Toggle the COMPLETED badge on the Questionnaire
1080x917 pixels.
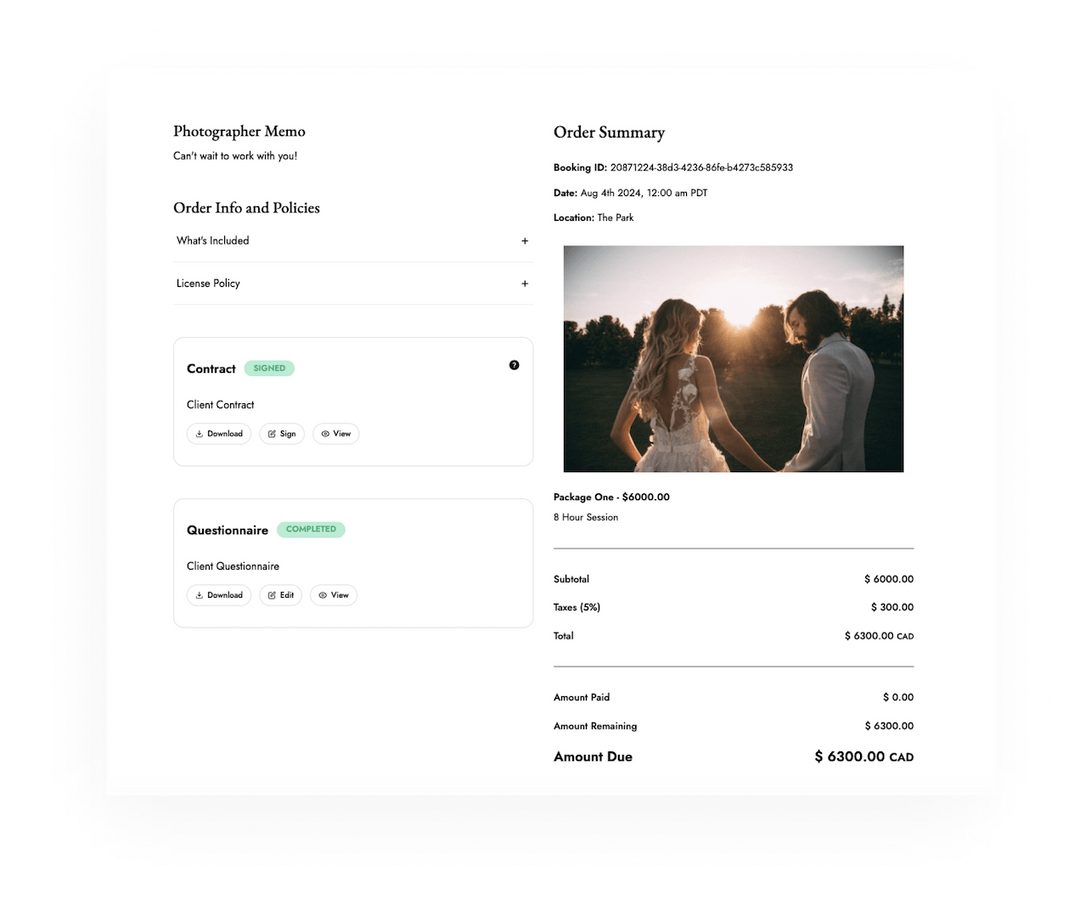pos(311,529)
